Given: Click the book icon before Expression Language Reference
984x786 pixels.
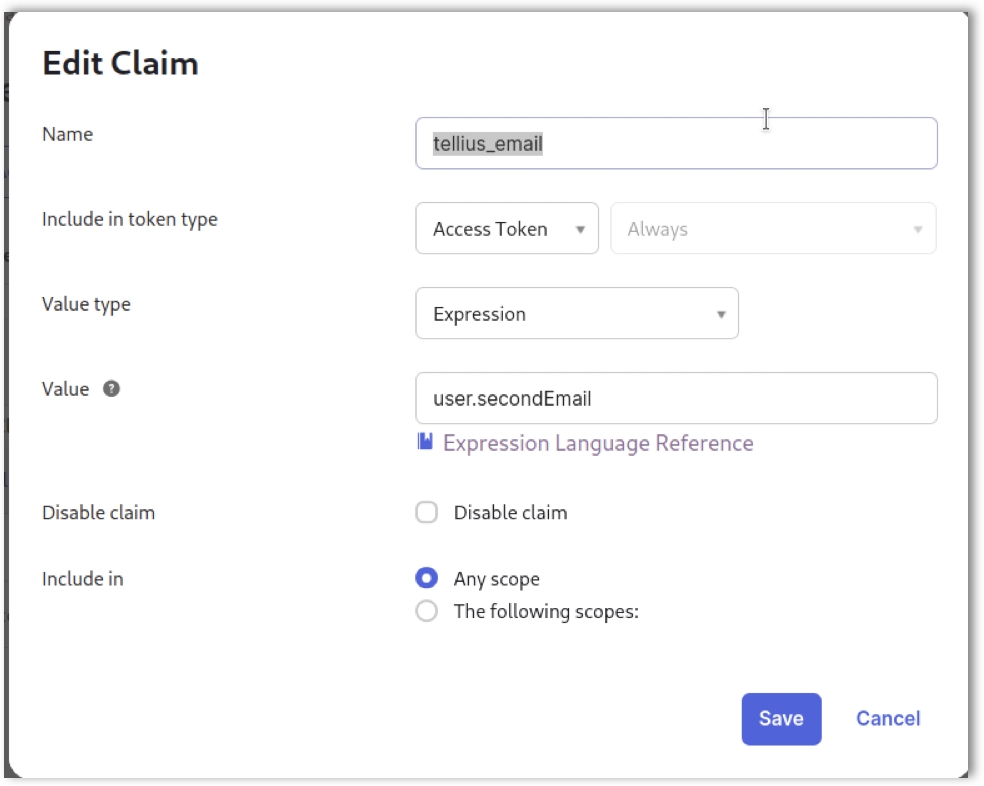Looking at the screenshot, I should click(x=425, y=442).
